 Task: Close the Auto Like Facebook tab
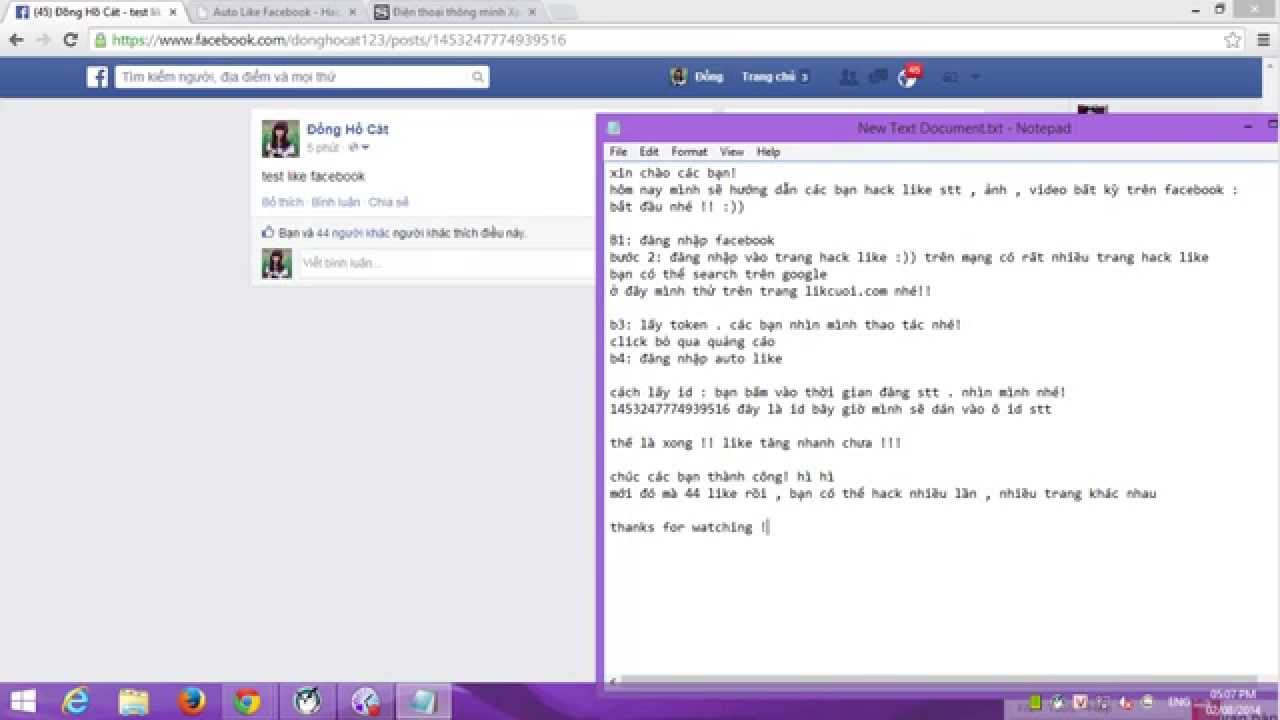click(x=352, y=12)
